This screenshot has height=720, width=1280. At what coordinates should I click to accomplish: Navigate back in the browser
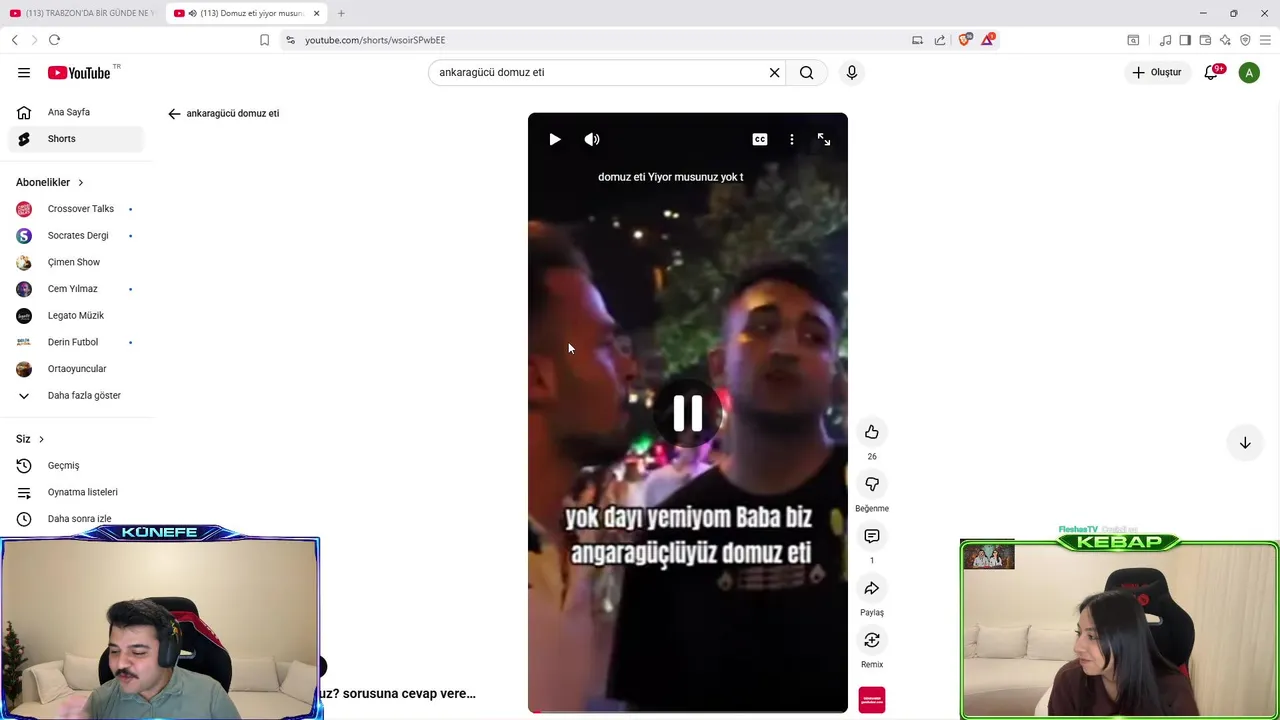(15, 40)
